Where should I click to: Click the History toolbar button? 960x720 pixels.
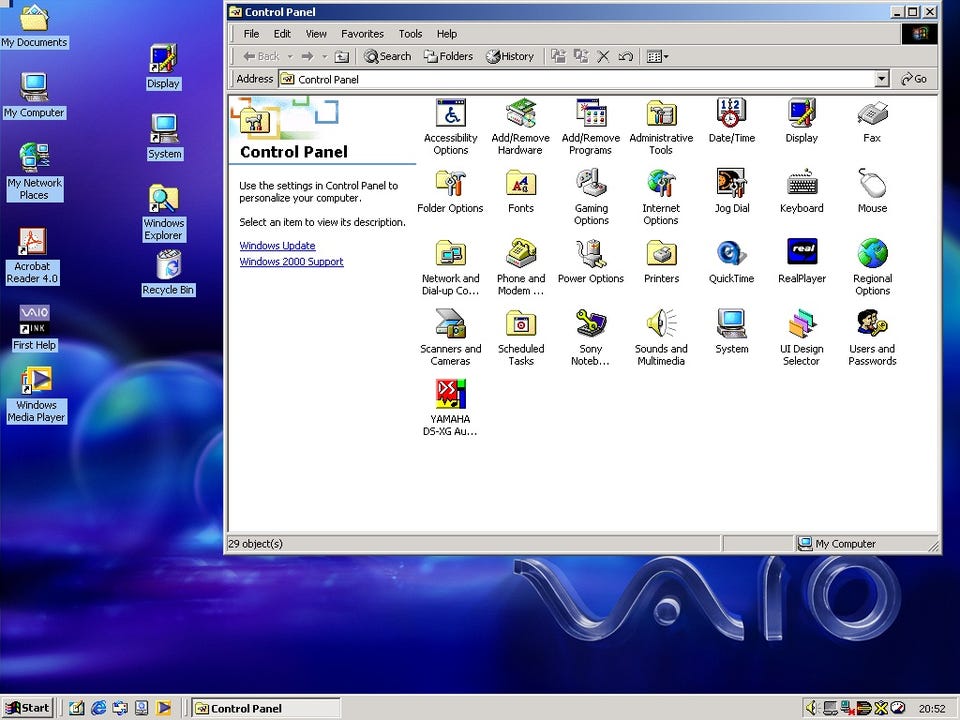[x=510, y=56]
